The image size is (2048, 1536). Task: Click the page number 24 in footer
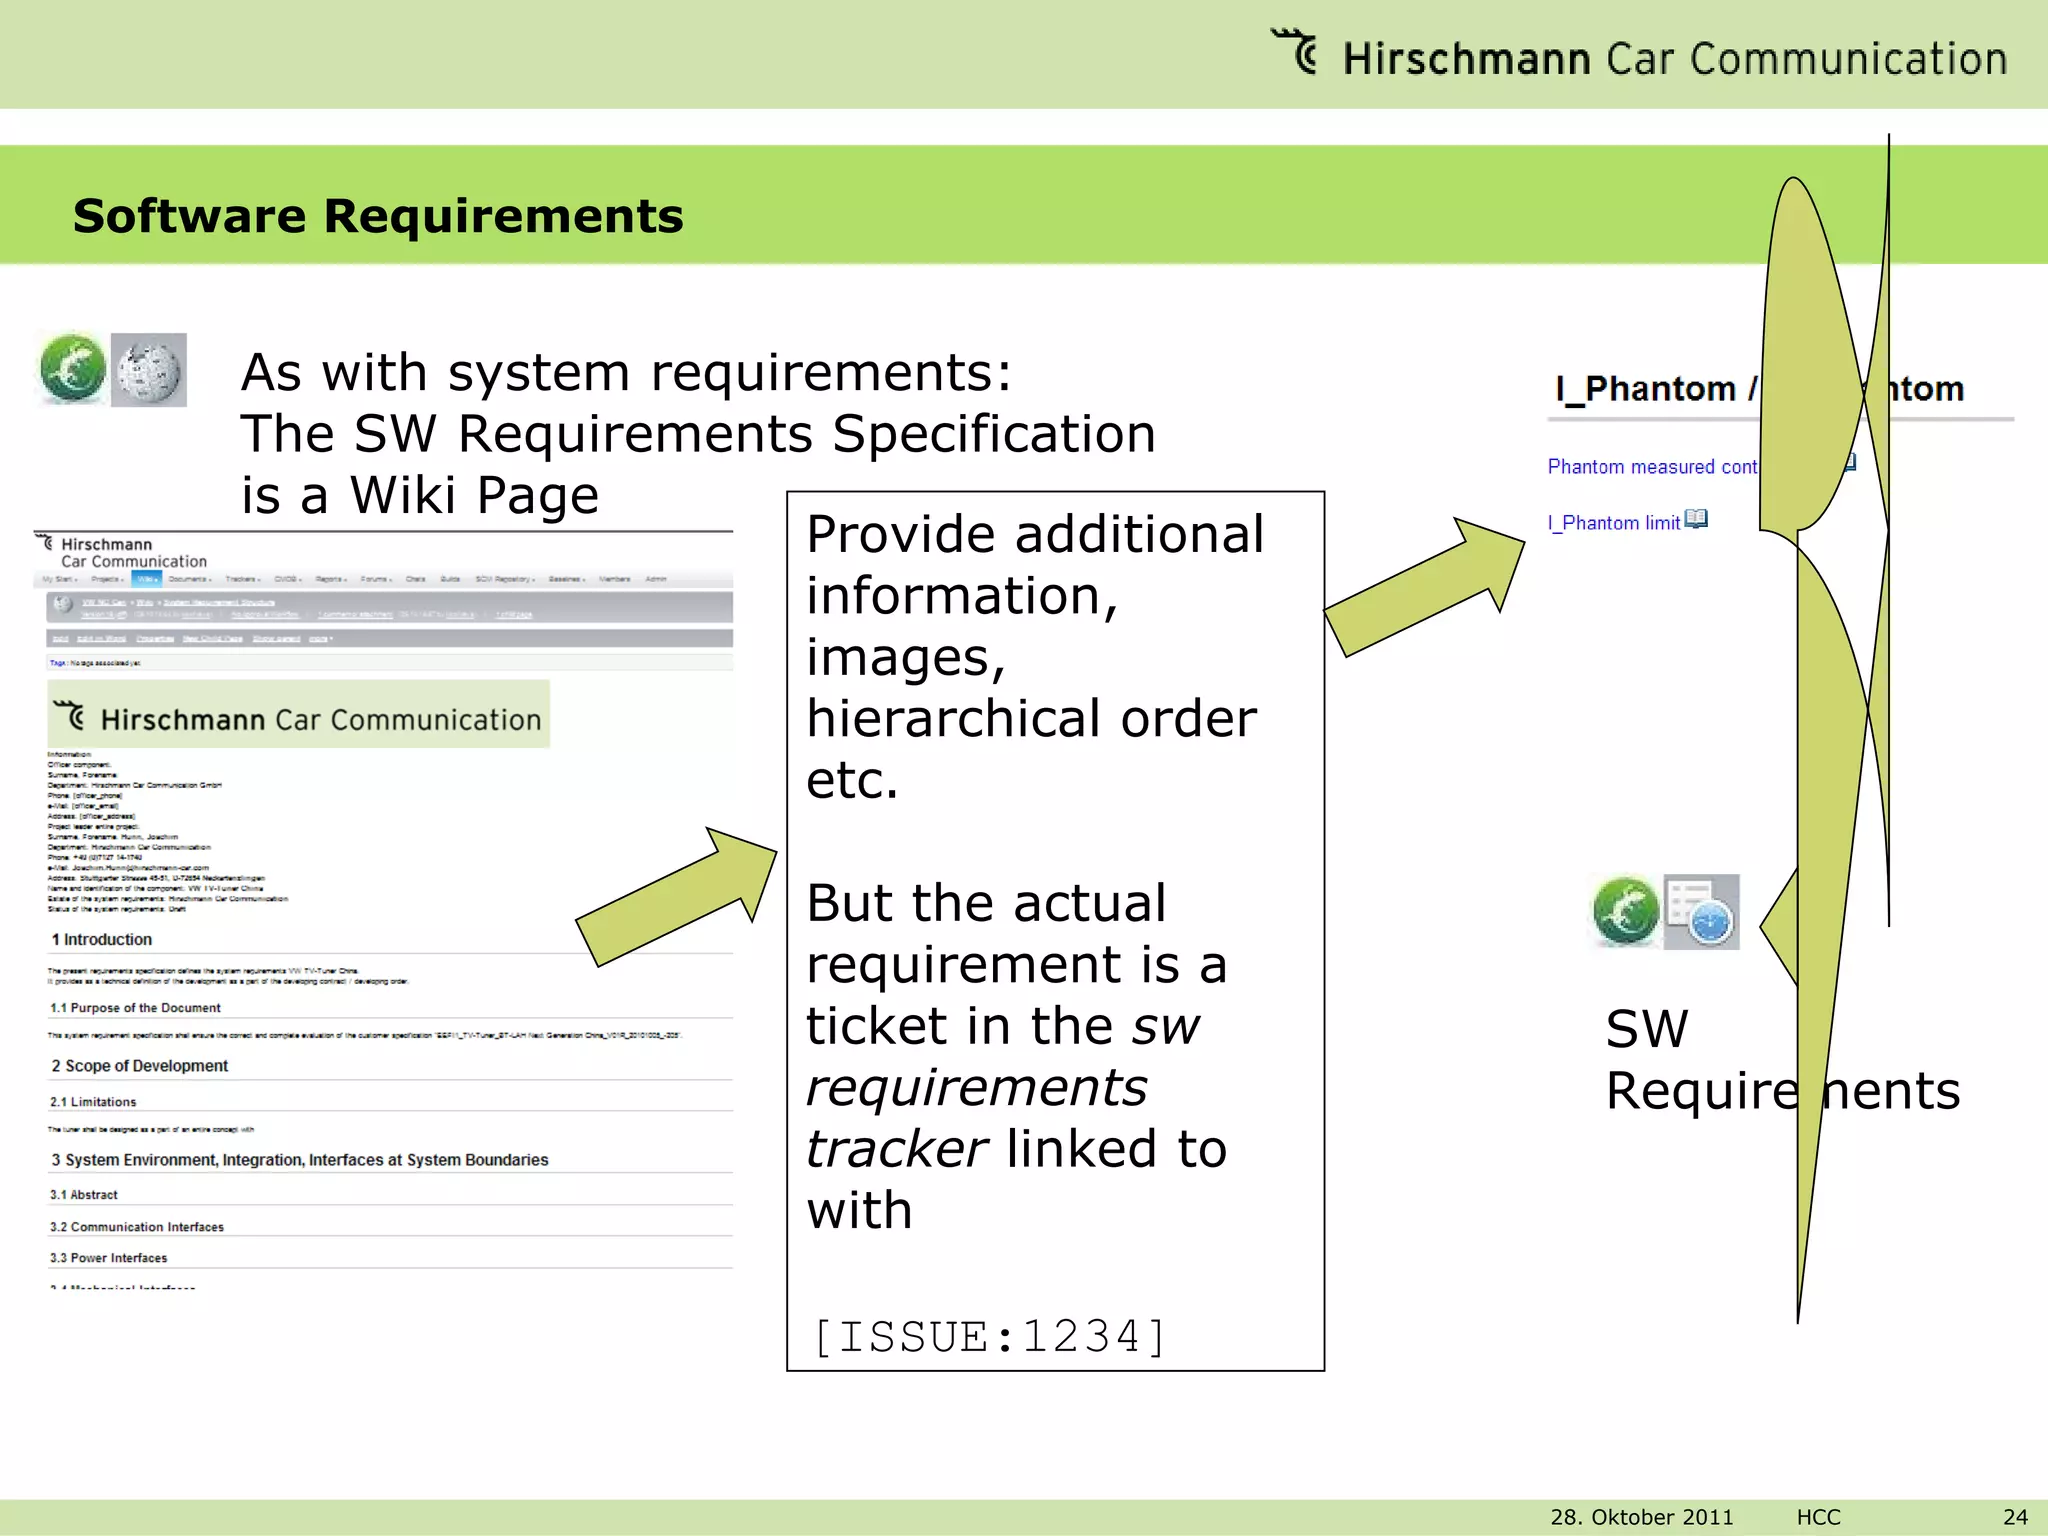tap(2016, 1517)
